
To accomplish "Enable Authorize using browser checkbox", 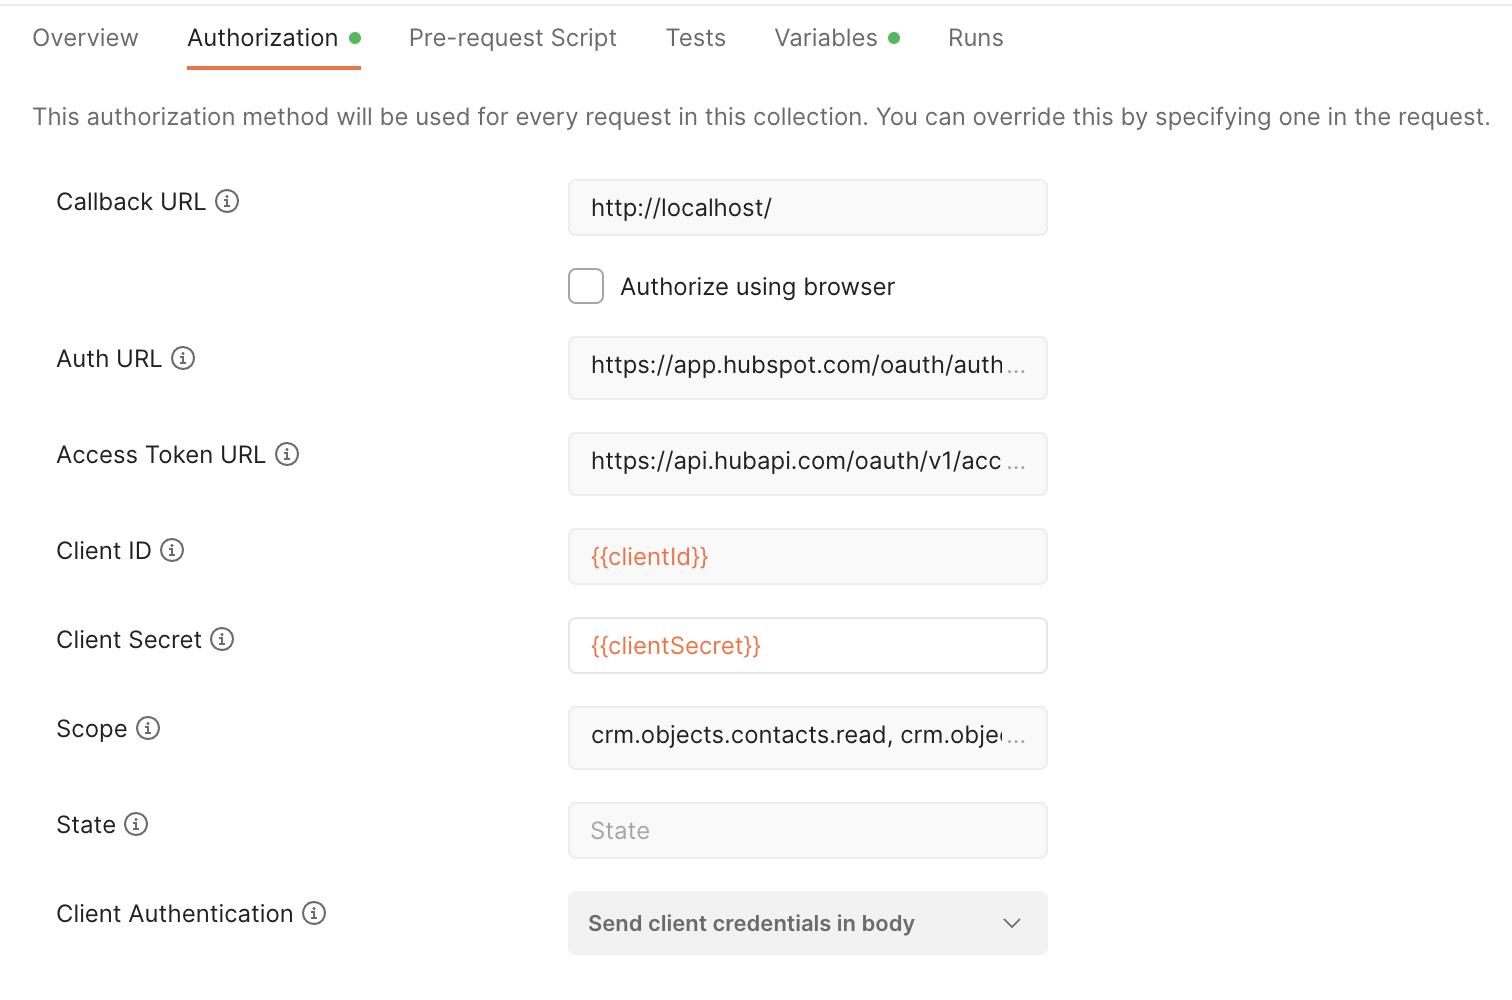I will click(586, 286).
